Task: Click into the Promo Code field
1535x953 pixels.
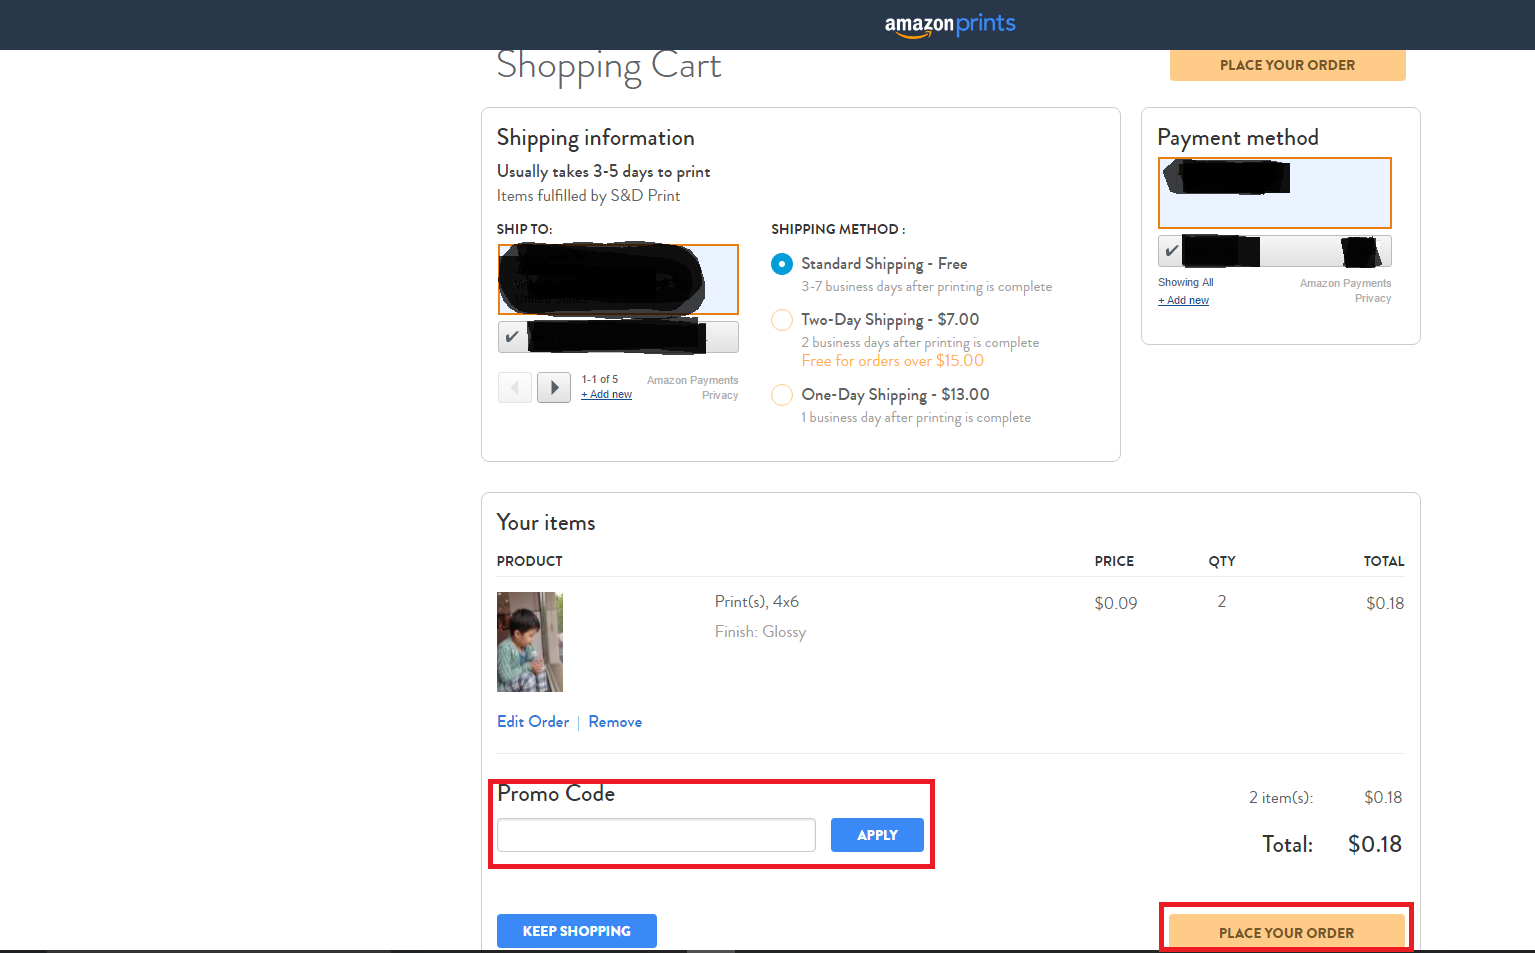Action: pyautogui.click(x=656, y=835)
